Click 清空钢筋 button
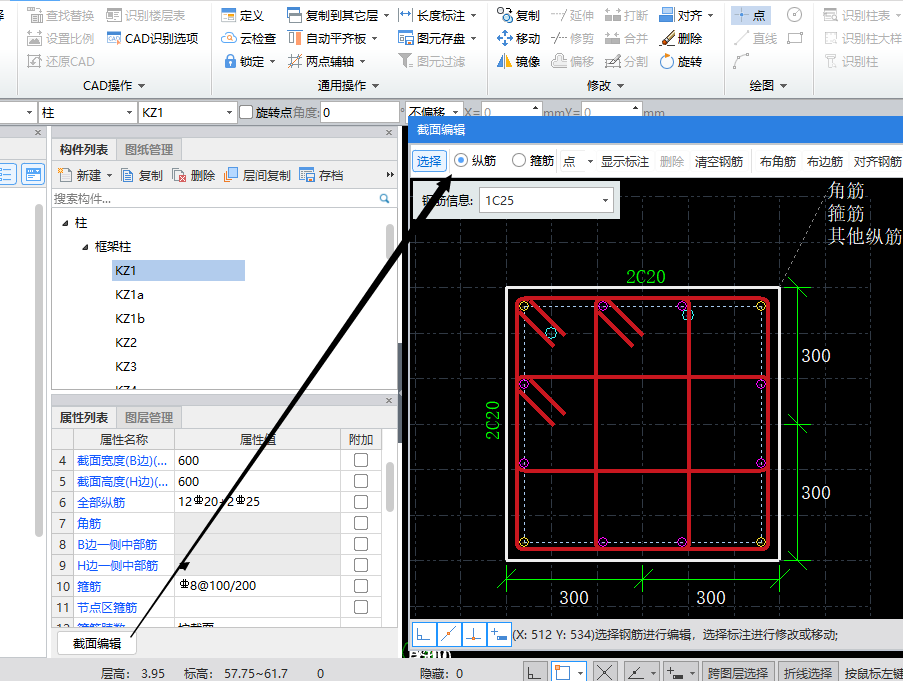Screen dimensions: 903x681 pyautogui.click(x=719, y=161)
